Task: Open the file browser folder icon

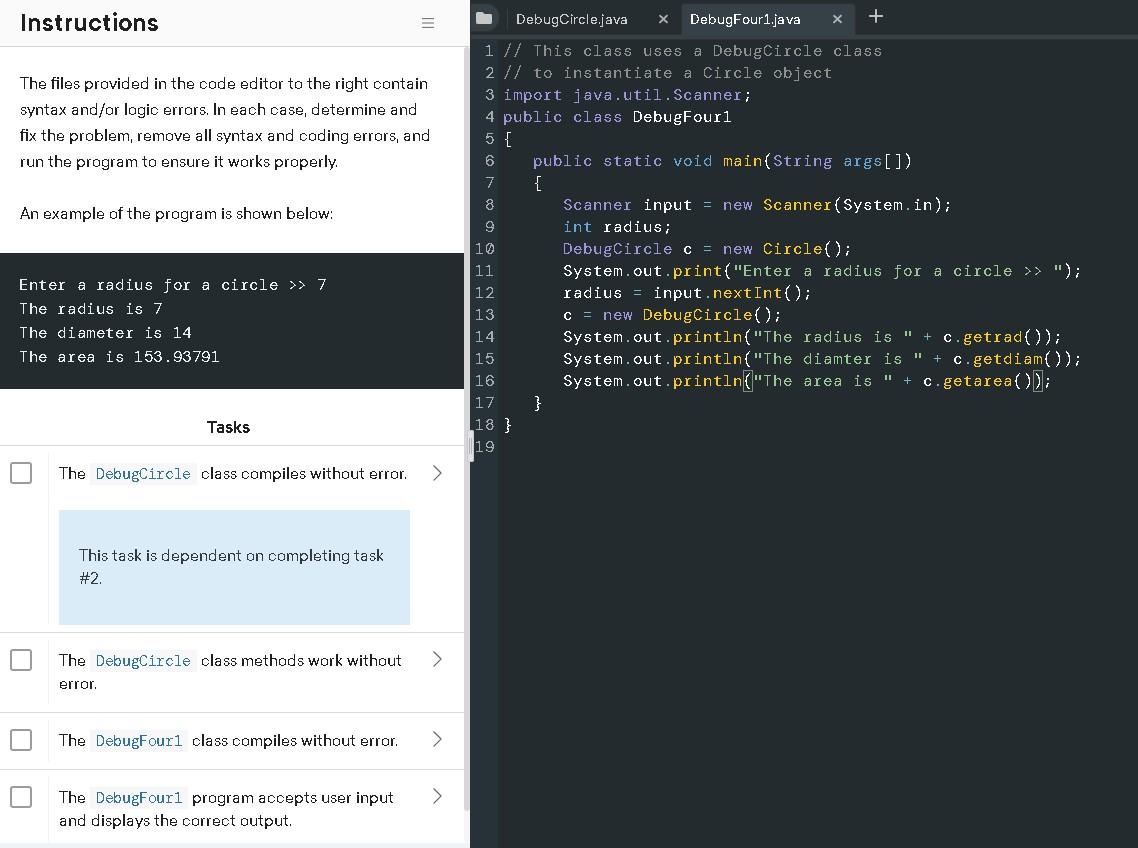Action: [x=484, y=17]
